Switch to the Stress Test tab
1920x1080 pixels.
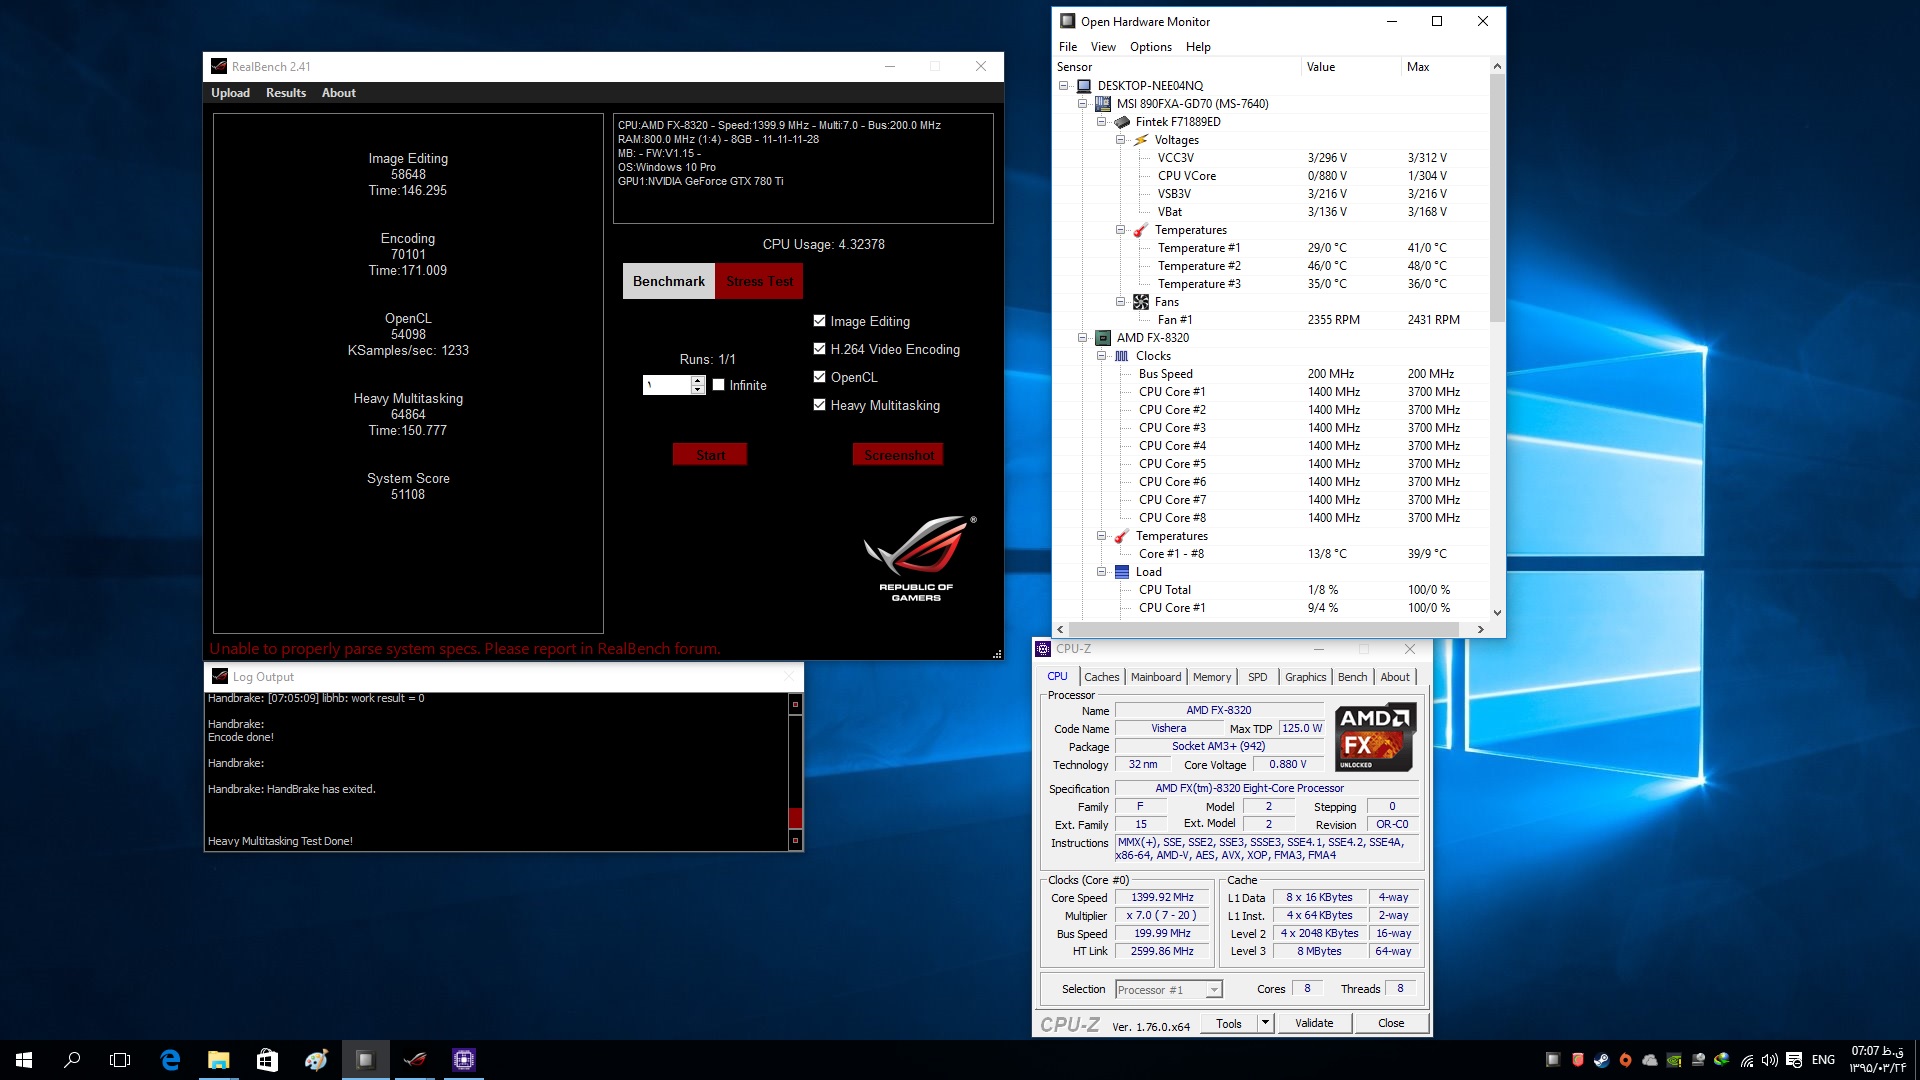tap(759, 281)
